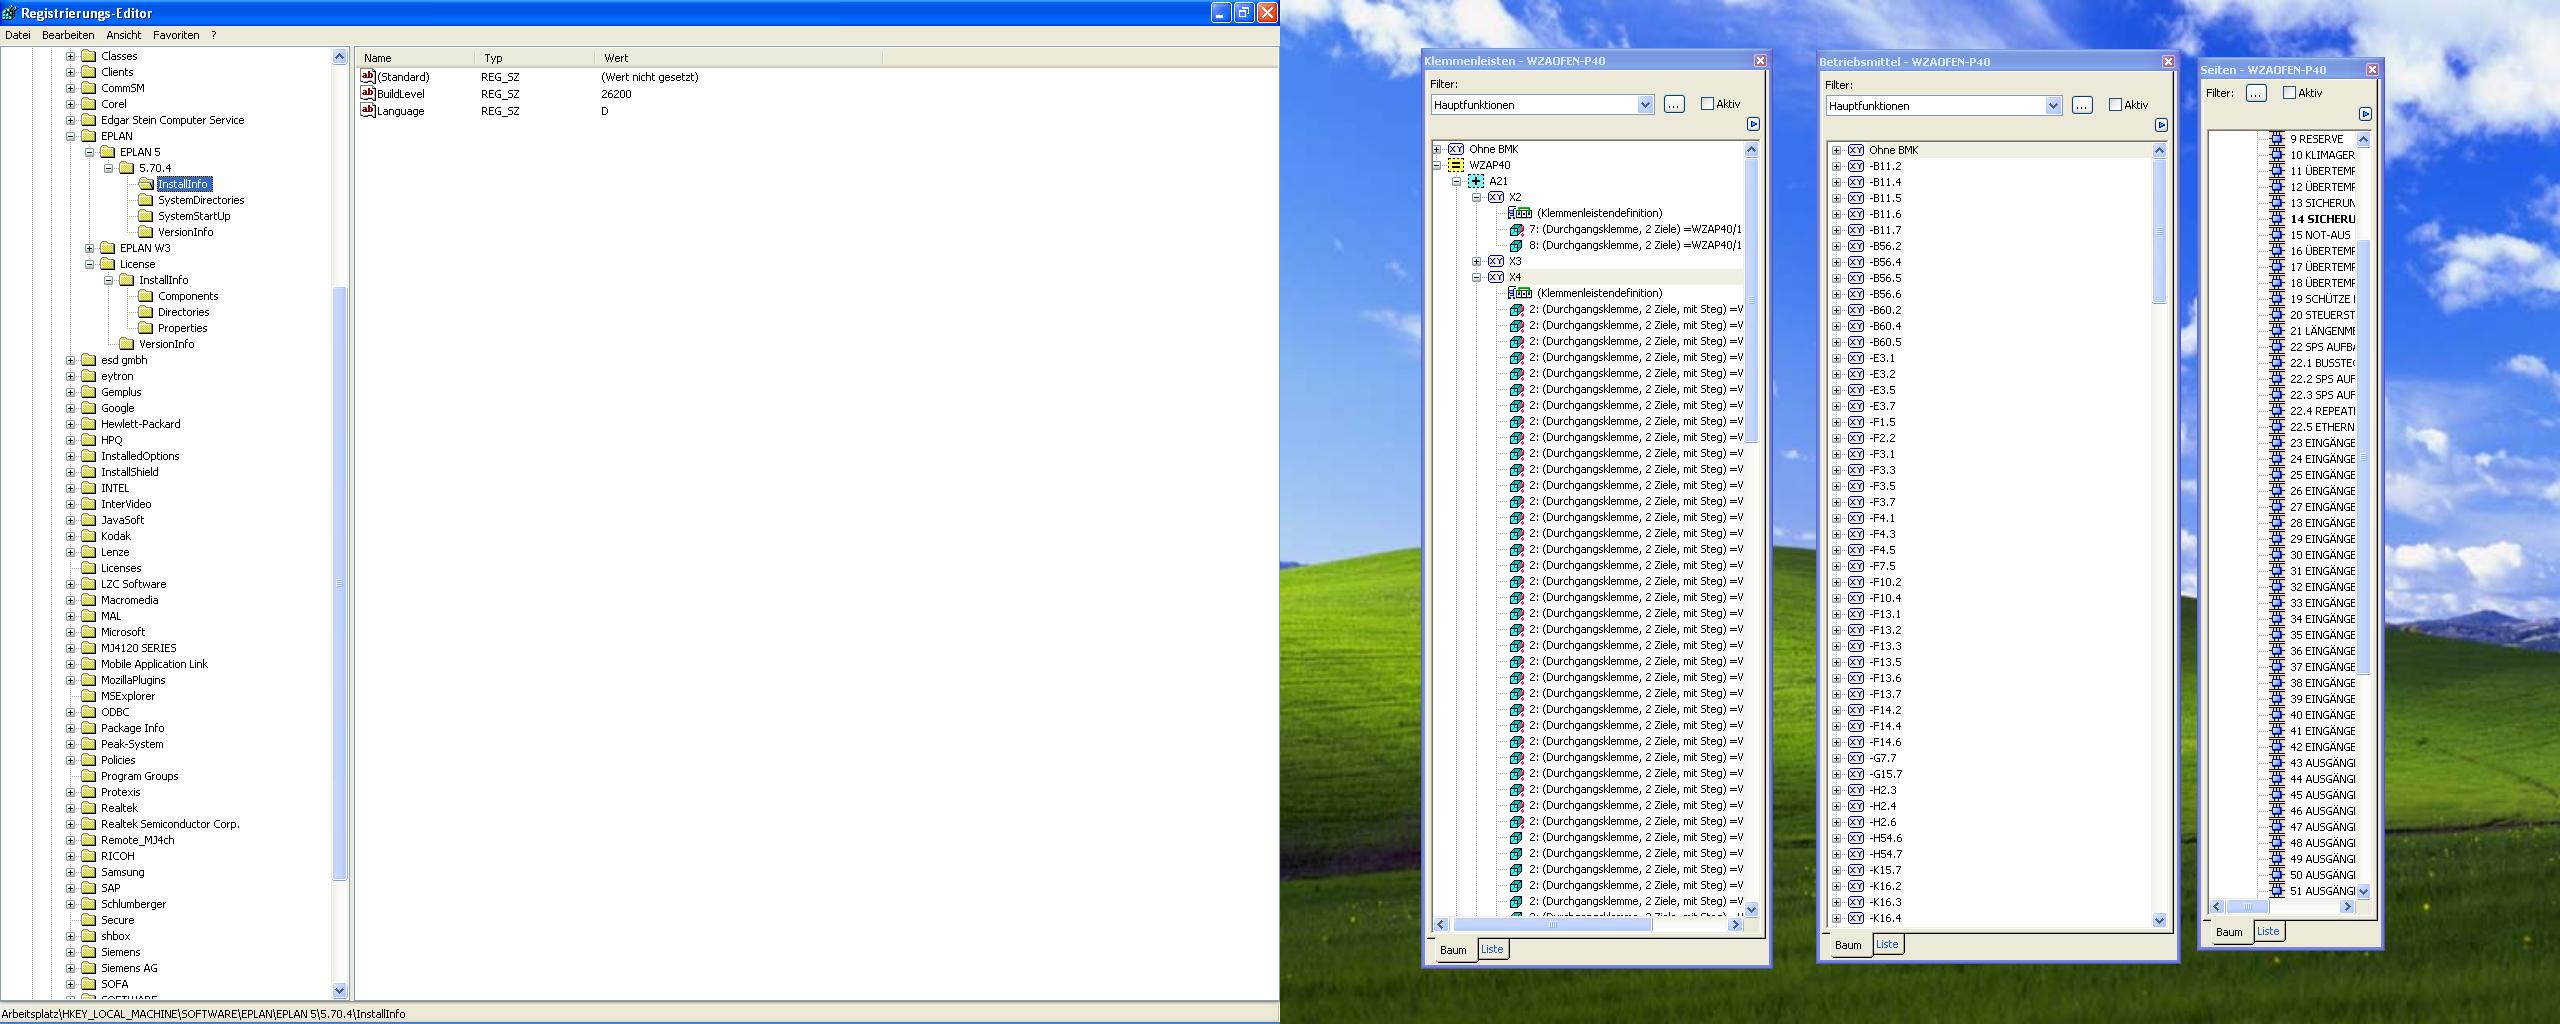
Task: Select the -H54.6 device entry
Action: [x=1885, y=838]
